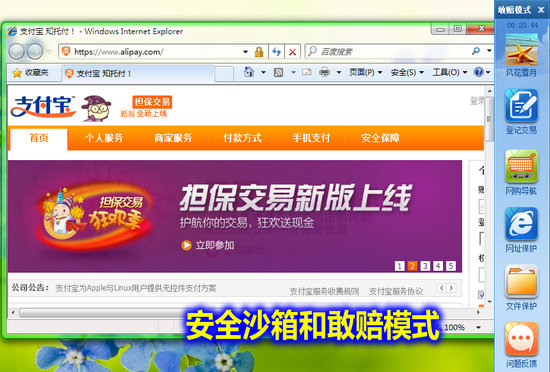Image resolution: width=550 pixels, height=372 pixels.
Task: Expand the 页面(P) dropdown menu
Action: coord(365,72)
